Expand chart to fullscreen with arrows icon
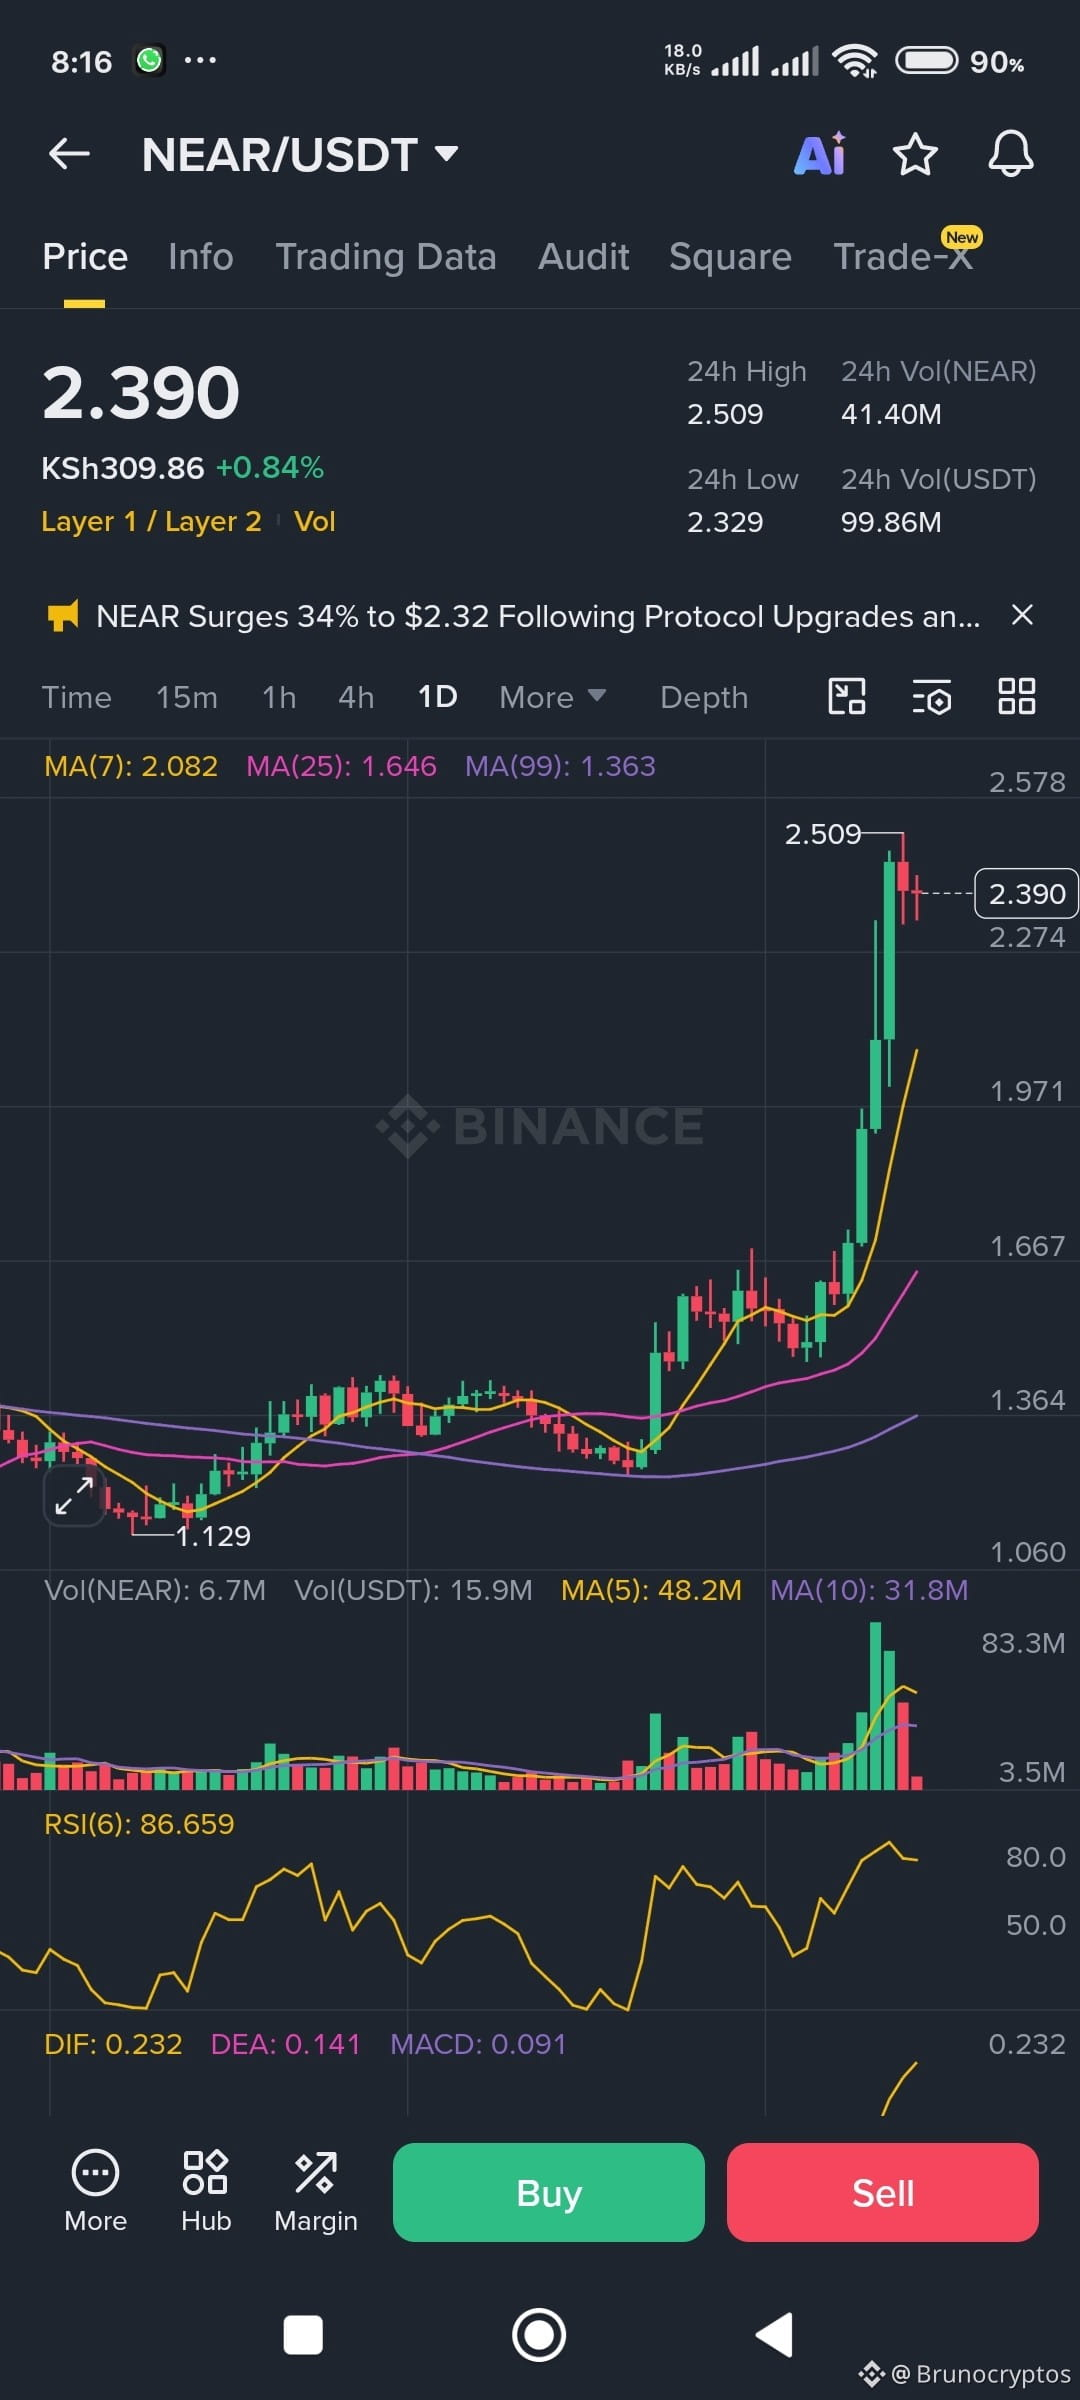This screenshot has width=1080, height=2400. (x=74, y=1496)
